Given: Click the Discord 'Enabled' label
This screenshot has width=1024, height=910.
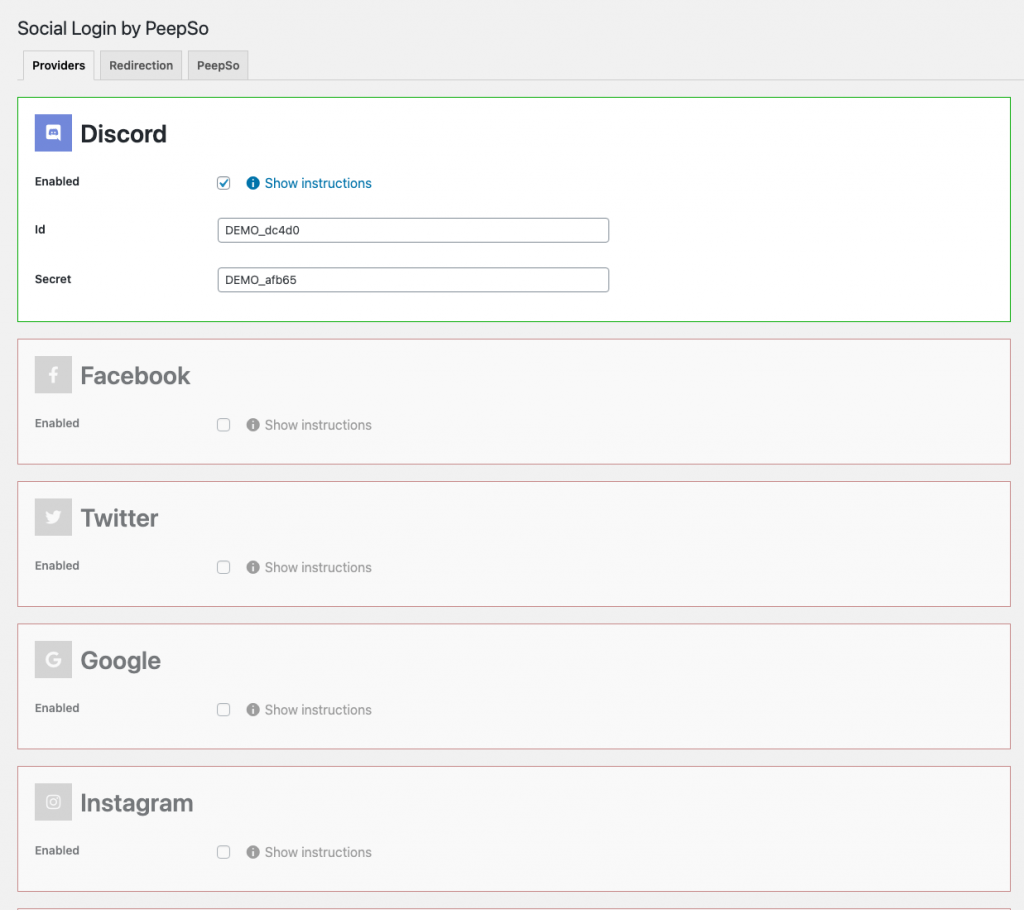Looking at the screenshot, I should [x=57, y=182].
